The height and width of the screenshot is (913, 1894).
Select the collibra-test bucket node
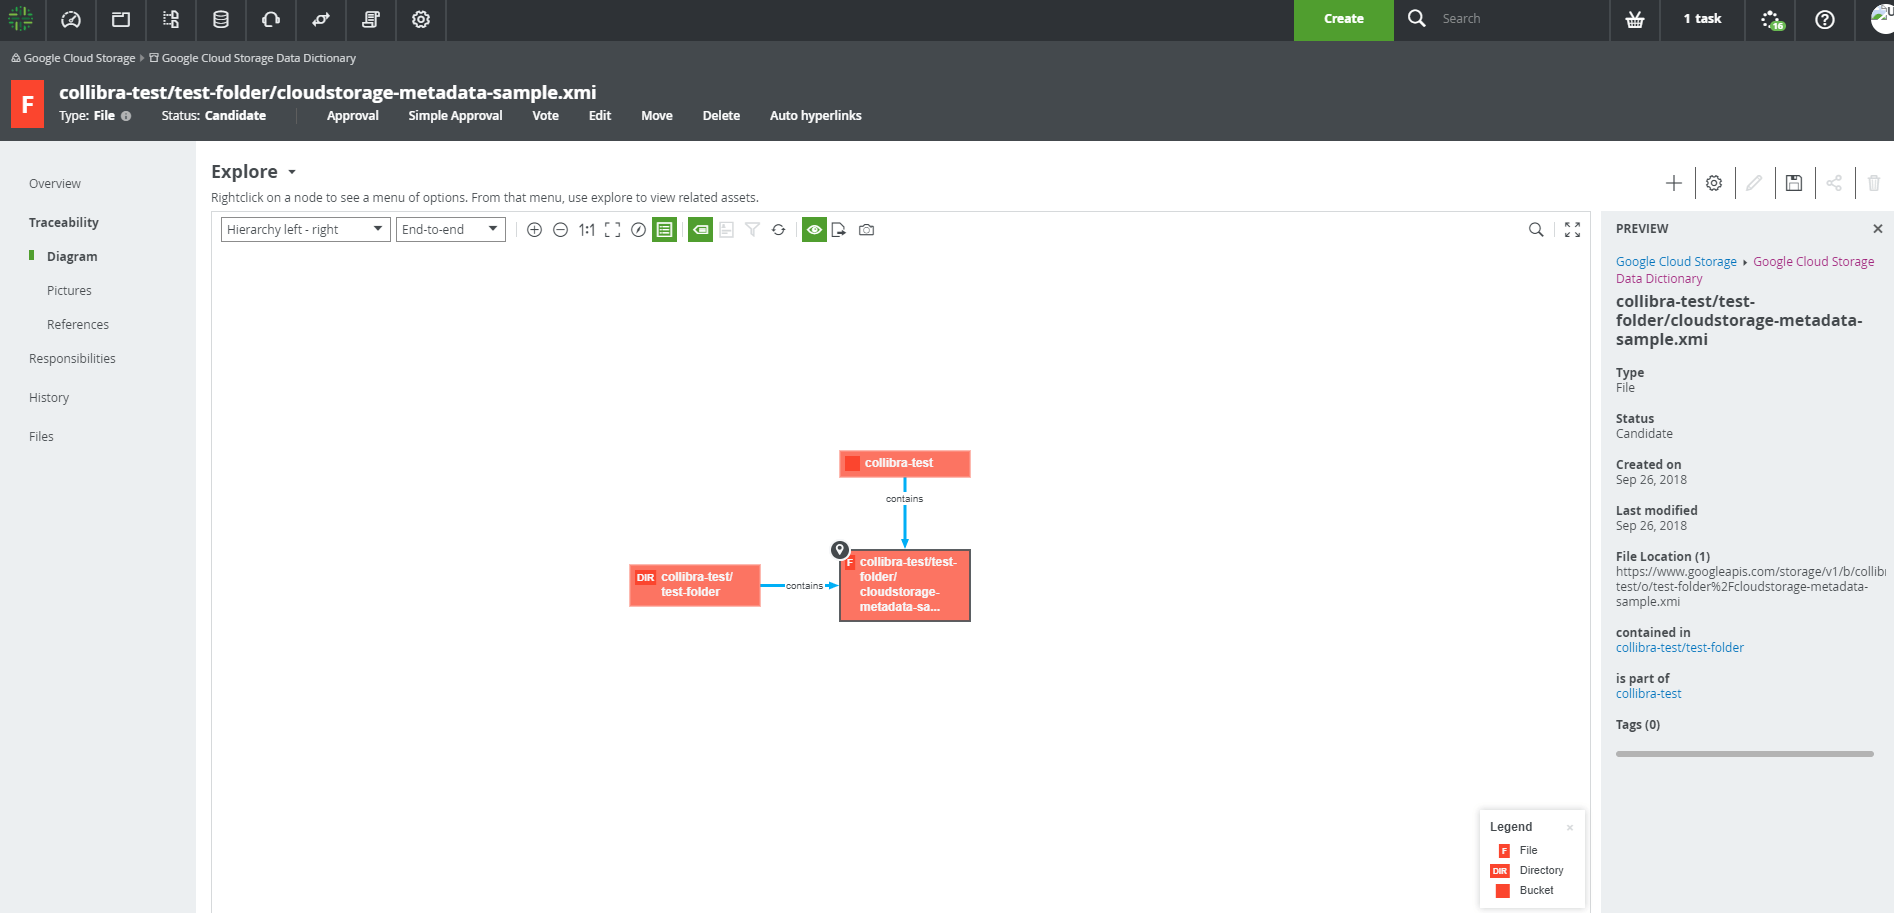coord(905,464)
